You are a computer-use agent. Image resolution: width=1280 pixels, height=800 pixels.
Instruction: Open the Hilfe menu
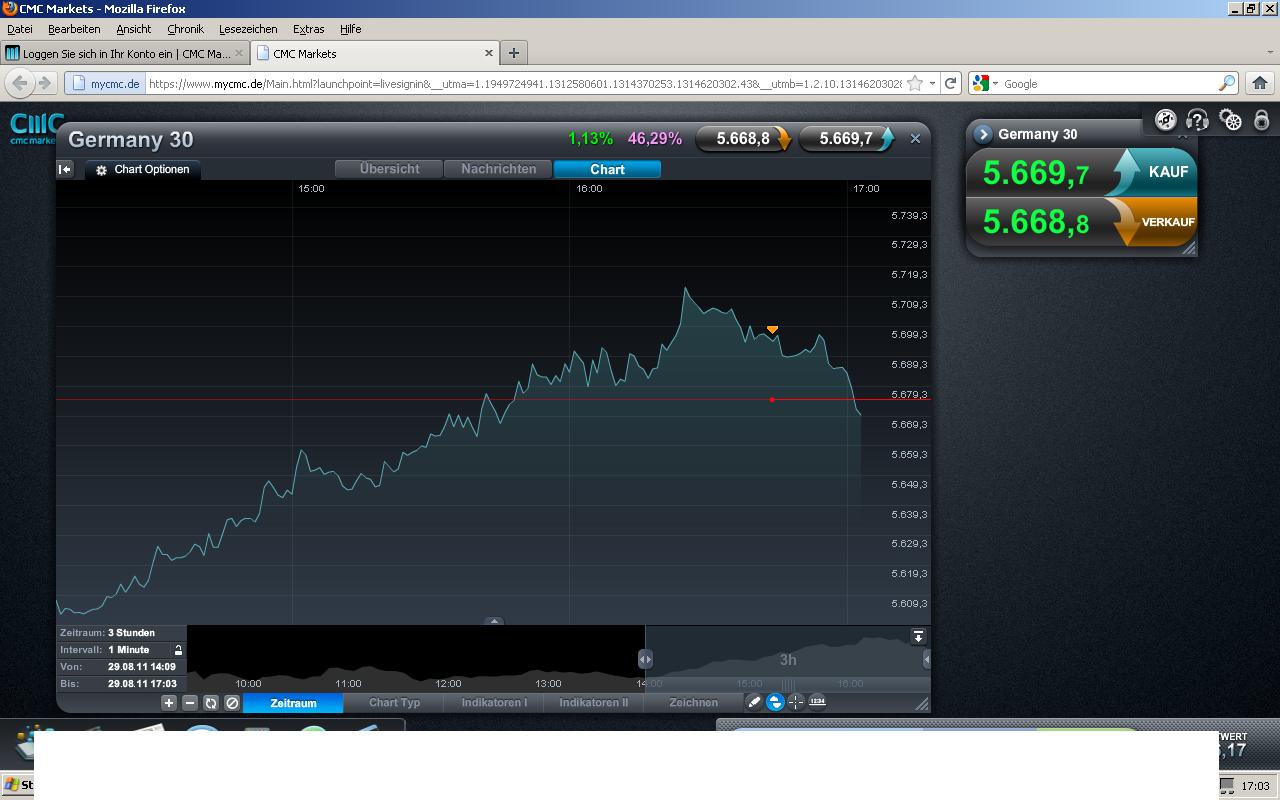pos(350,29)
